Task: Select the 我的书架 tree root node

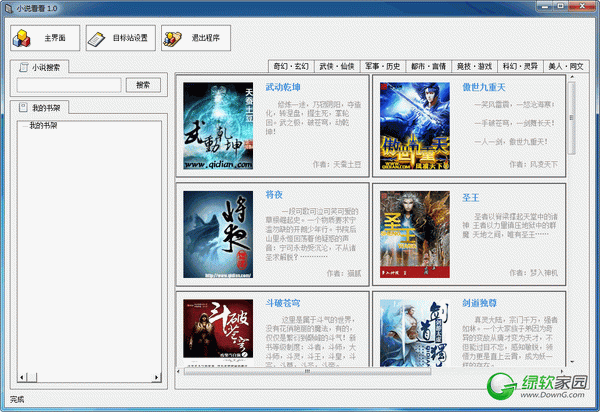Action: coord(43,125)
